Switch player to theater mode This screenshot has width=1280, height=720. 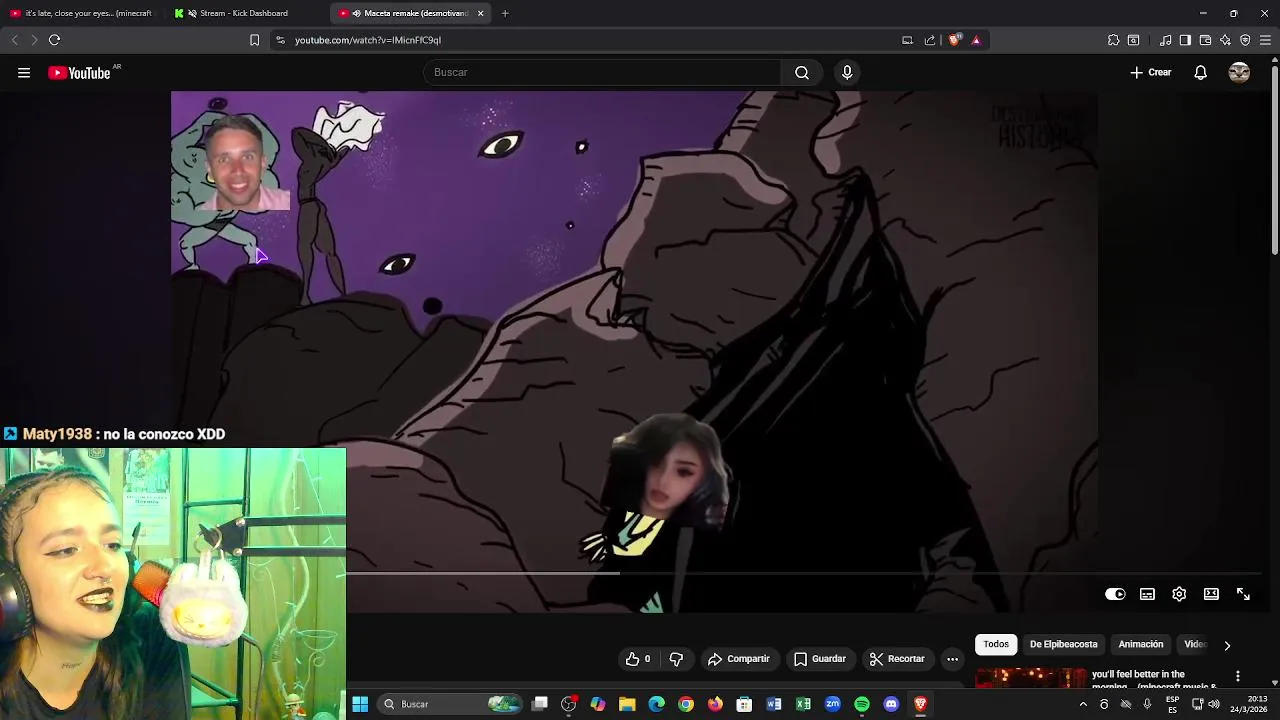(x=1211, y=594)
